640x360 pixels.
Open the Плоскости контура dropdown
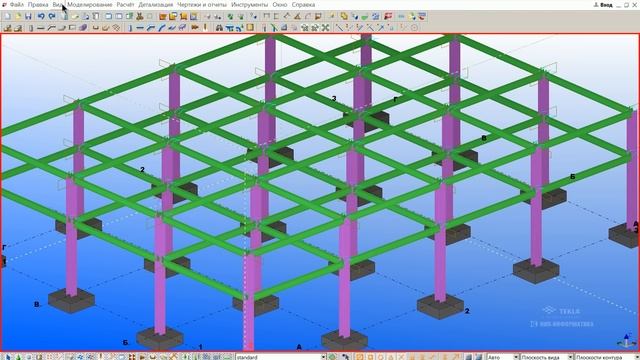[x=607, y=357]
